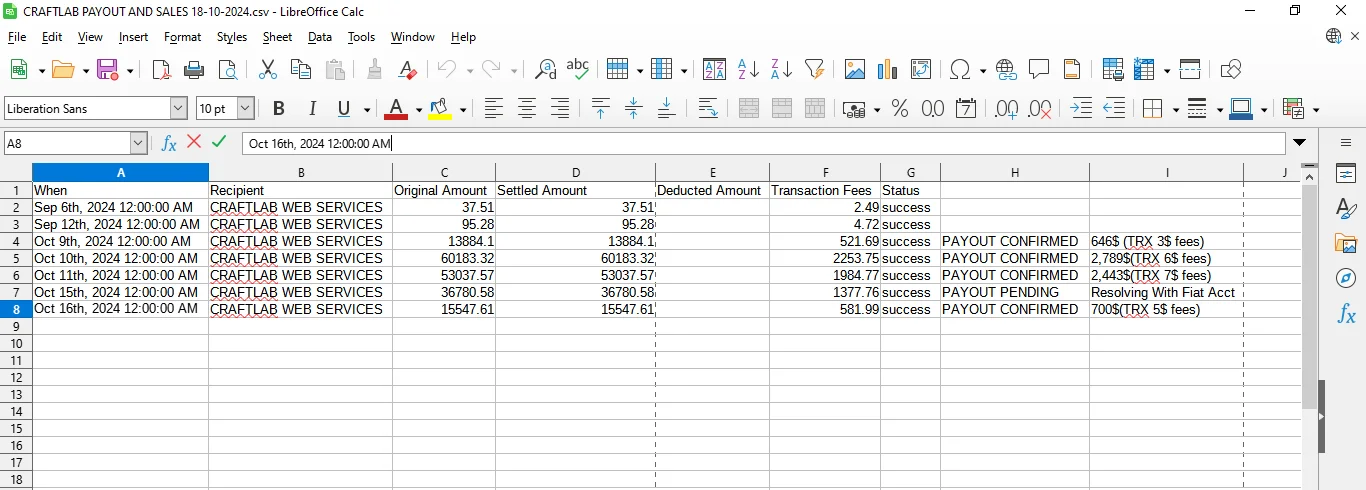
Task: Insert a hyperlink
Action: (1006, 69)
